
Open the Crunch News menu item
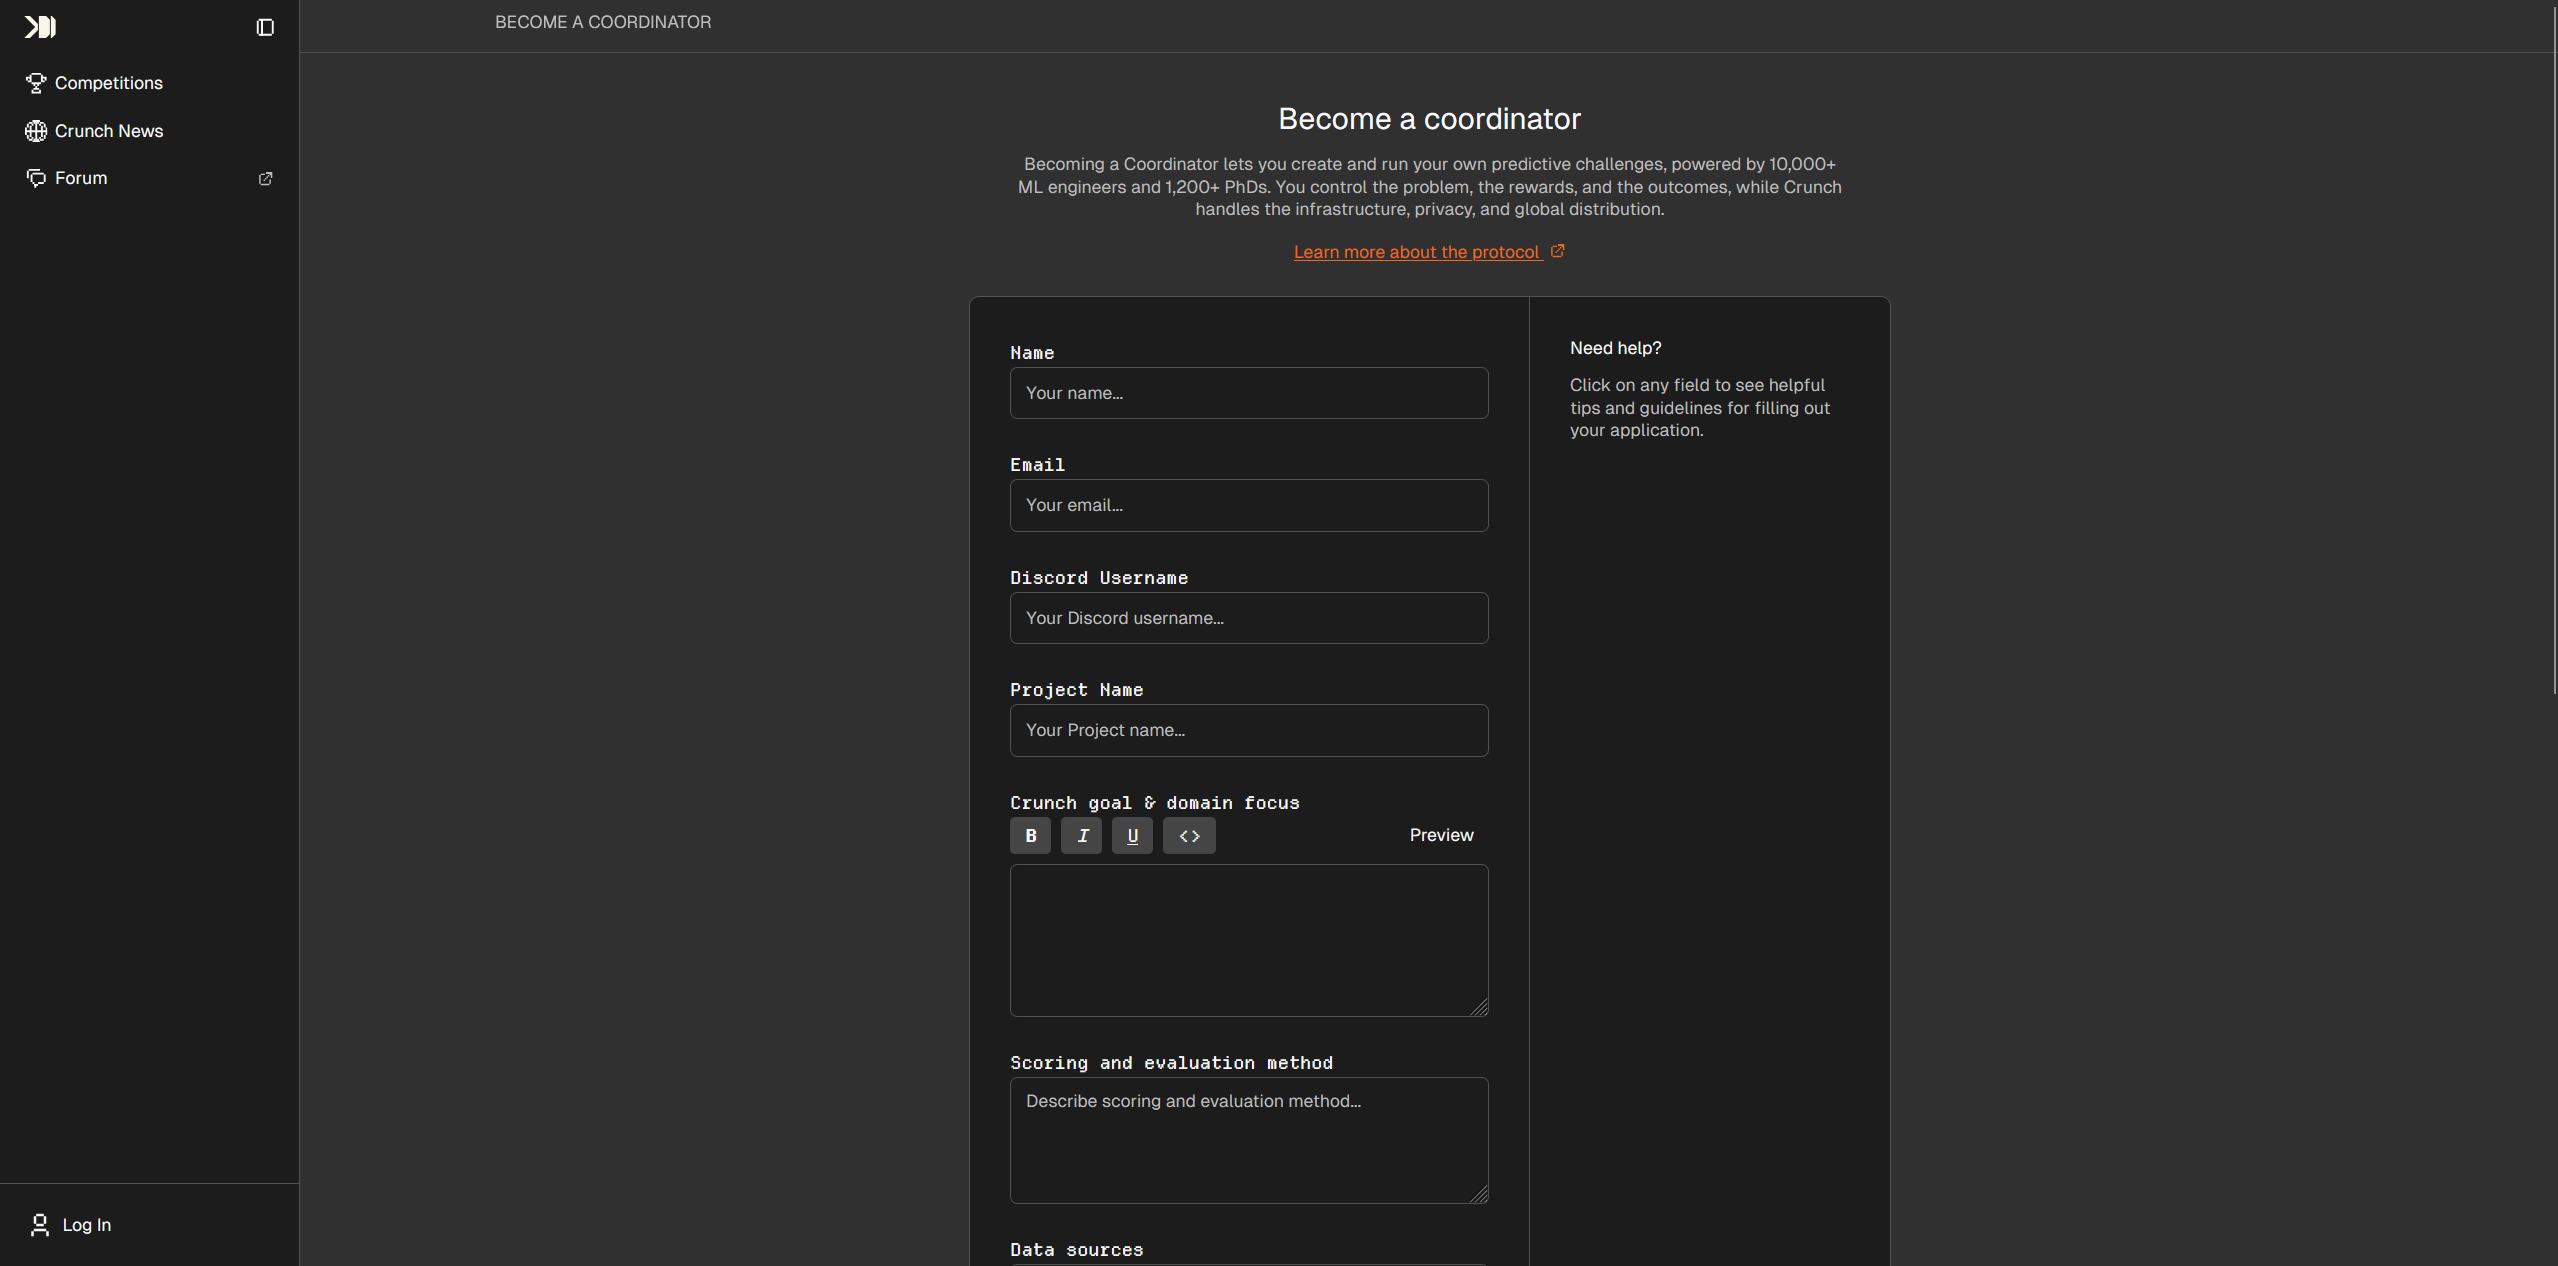pos(108,131)
